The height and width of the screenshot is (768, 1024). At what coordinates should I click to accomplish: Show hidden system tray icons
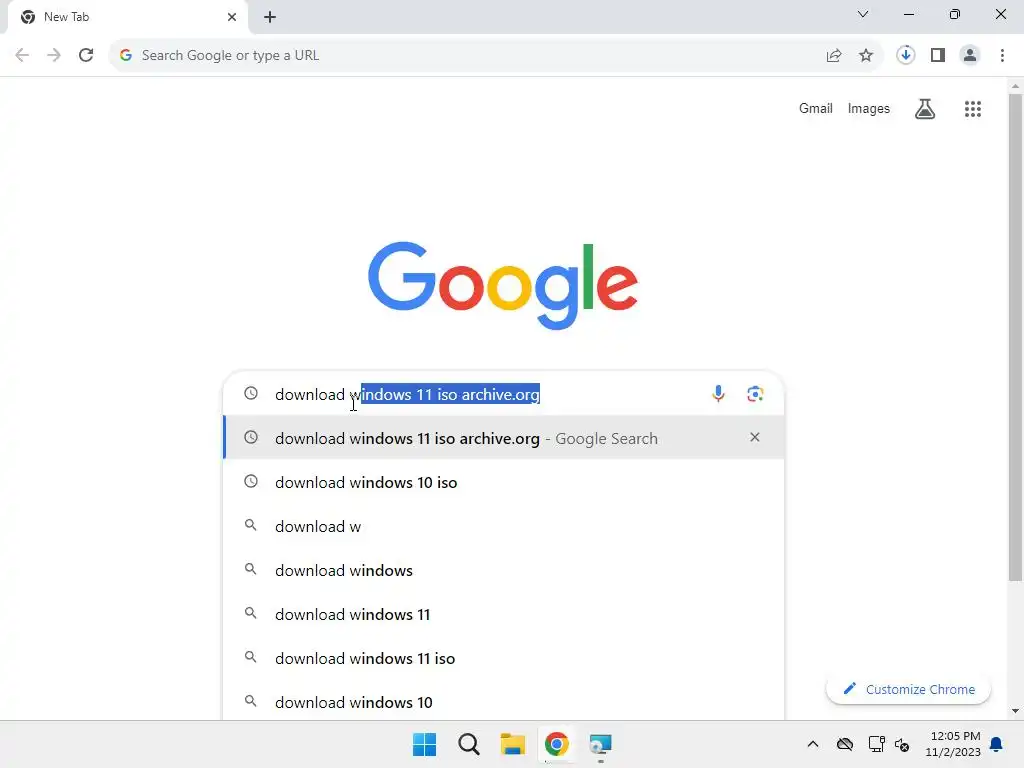click(812, 744)
